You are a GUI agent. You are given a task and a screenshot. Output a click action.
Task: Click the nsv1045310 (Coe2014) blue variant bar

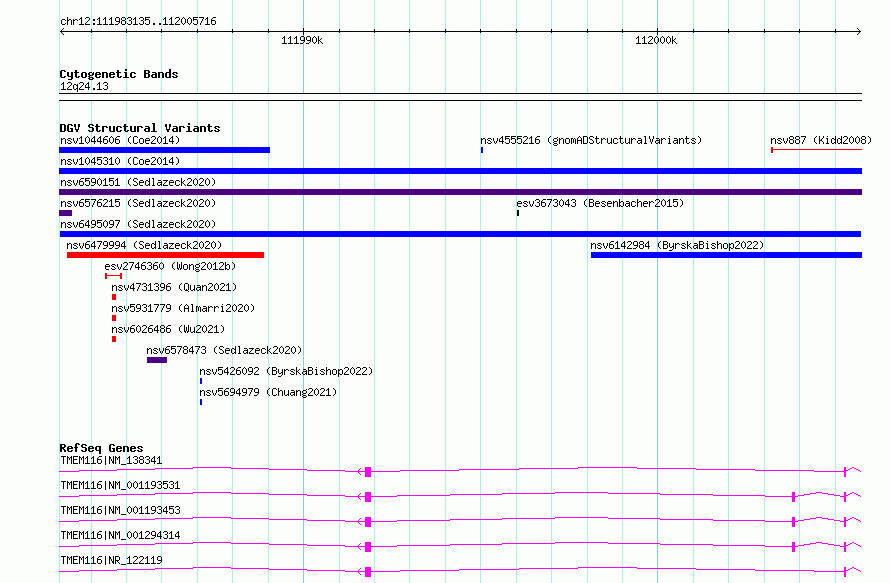pos(461,171)
